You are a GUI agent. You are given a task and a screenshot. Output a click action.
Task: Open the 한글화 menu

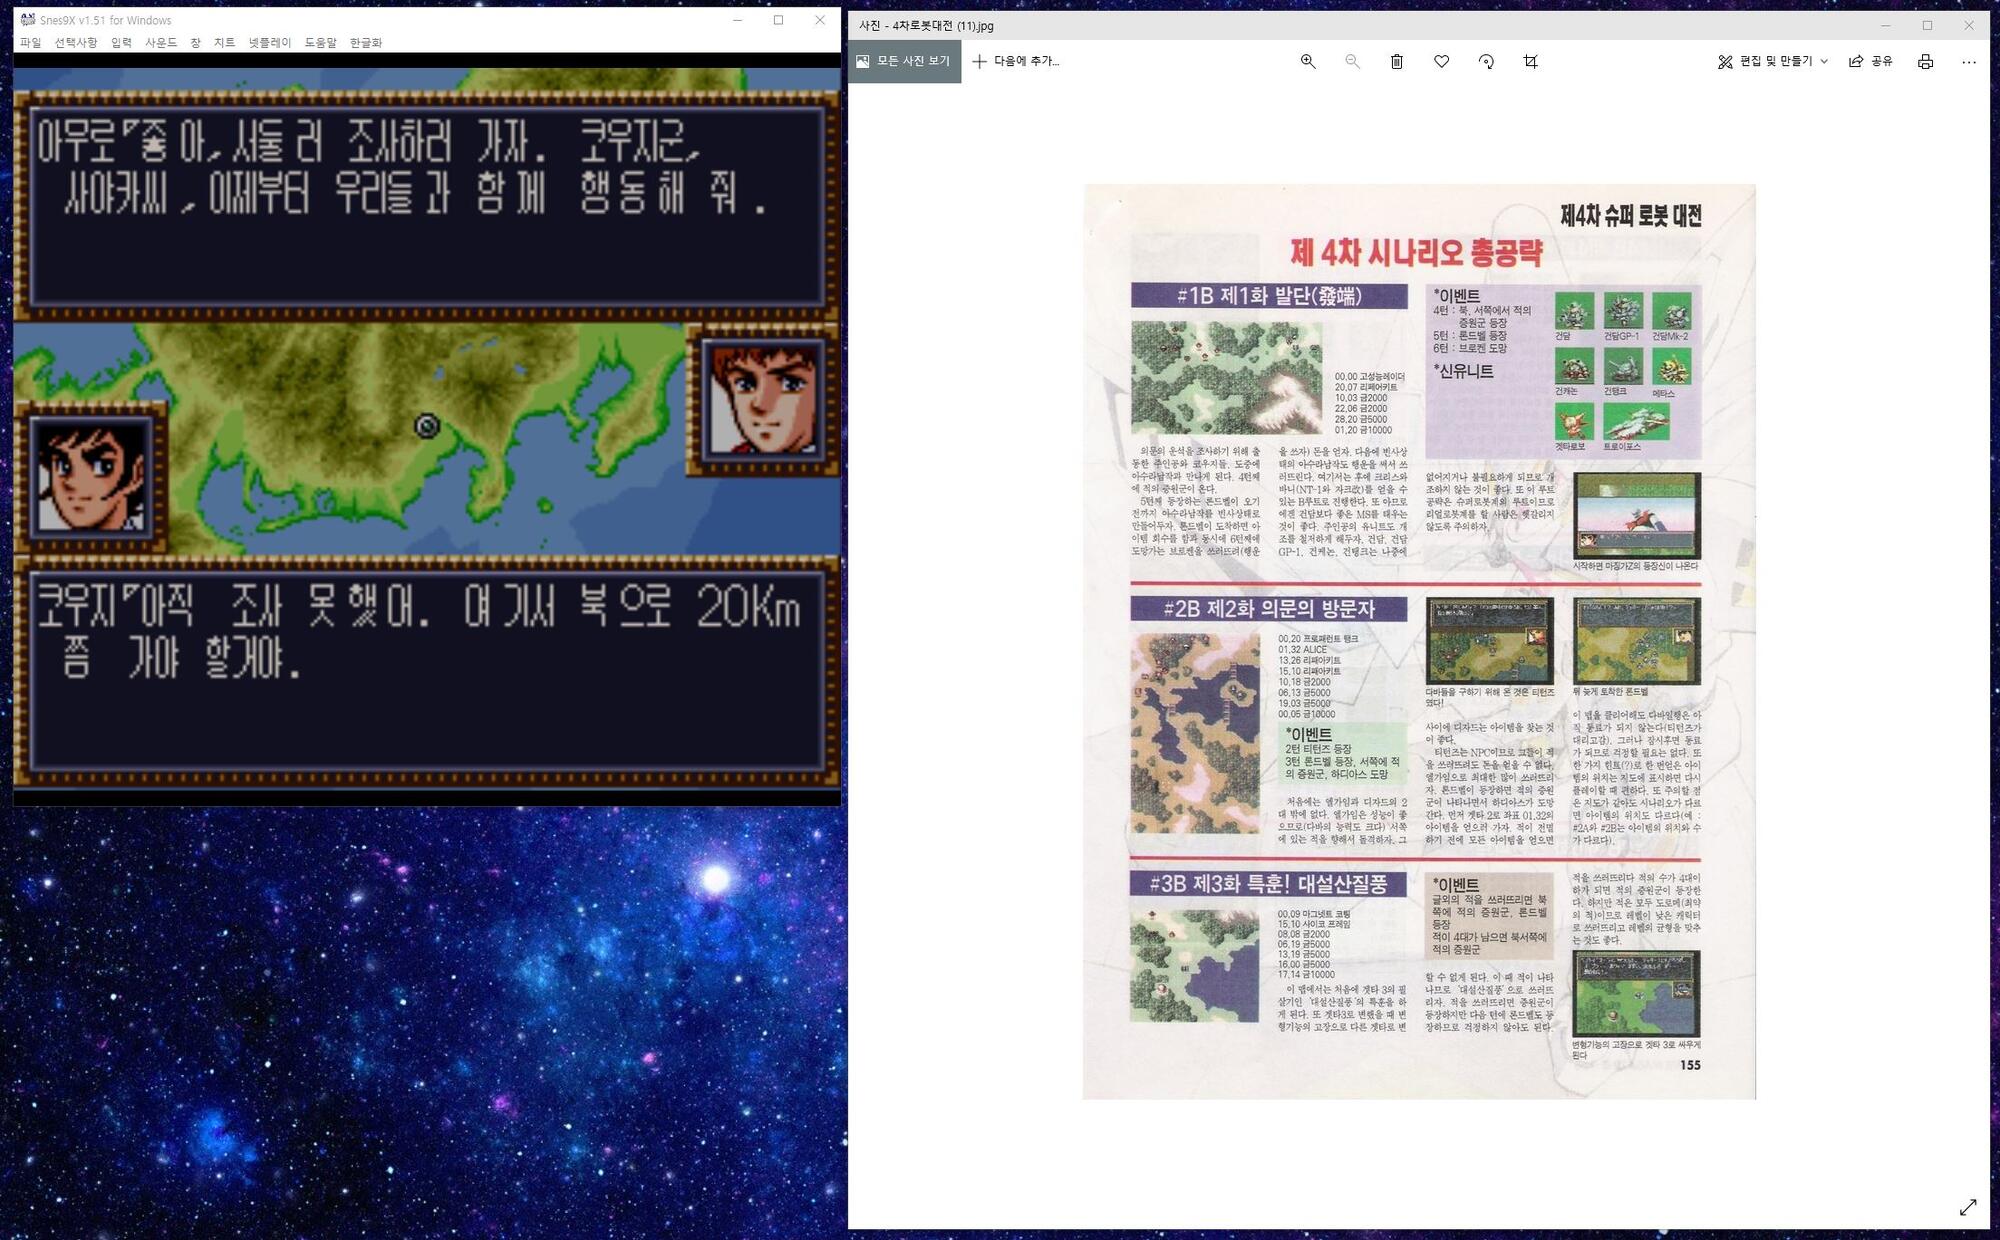click(366, 43)
